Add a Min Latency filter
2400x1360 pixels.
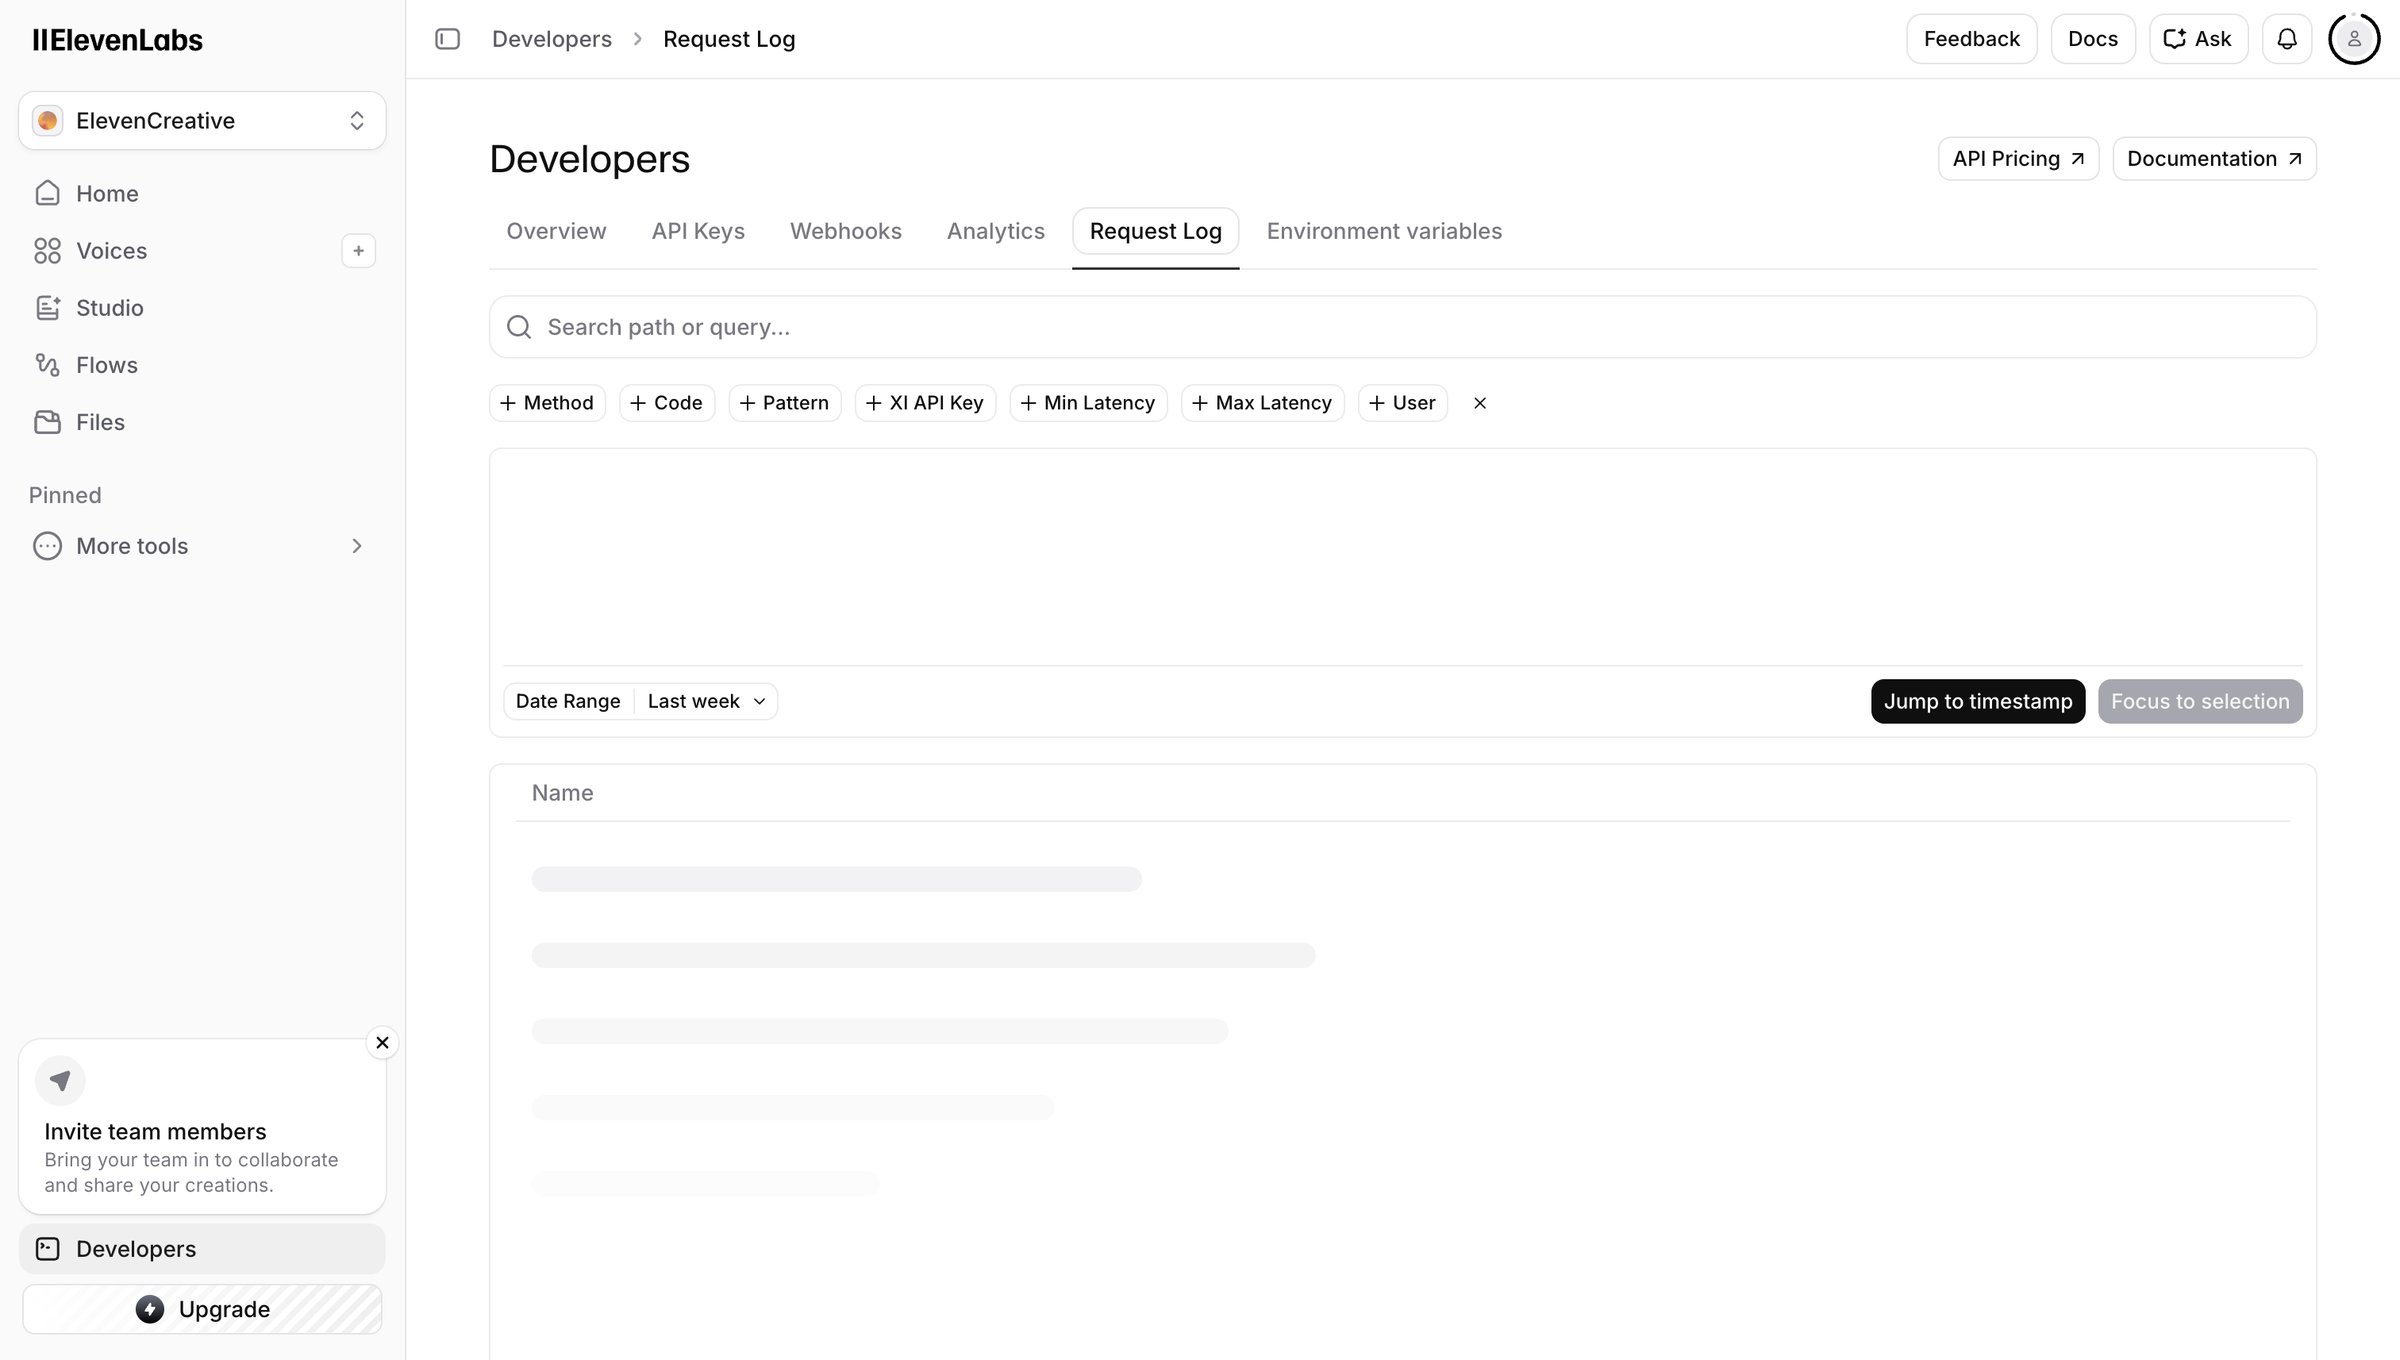pyautogui.click(x=1088, y=403)
